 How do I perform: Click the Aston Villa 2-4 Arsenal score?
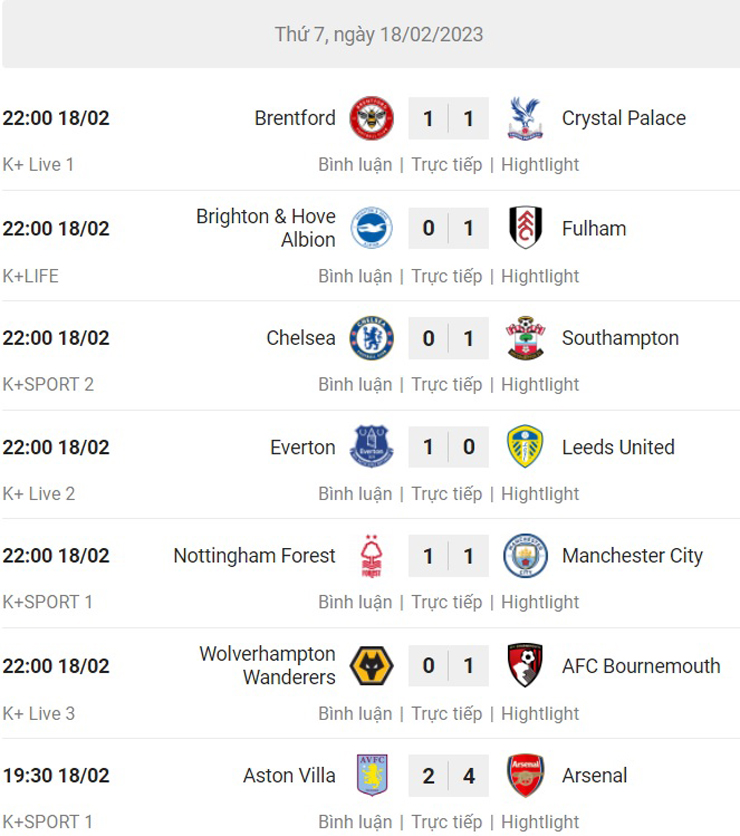(x=448, y=776)
